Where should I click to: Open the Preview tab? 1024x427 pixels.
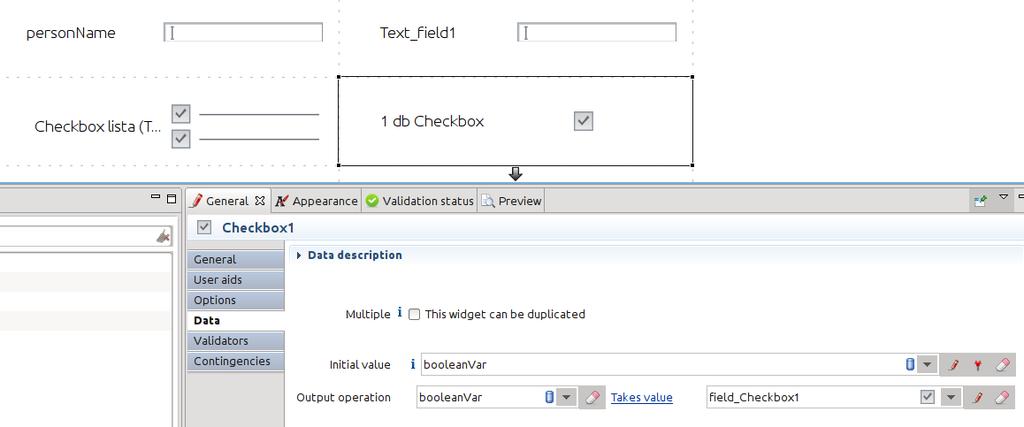(x=511, y=201)
